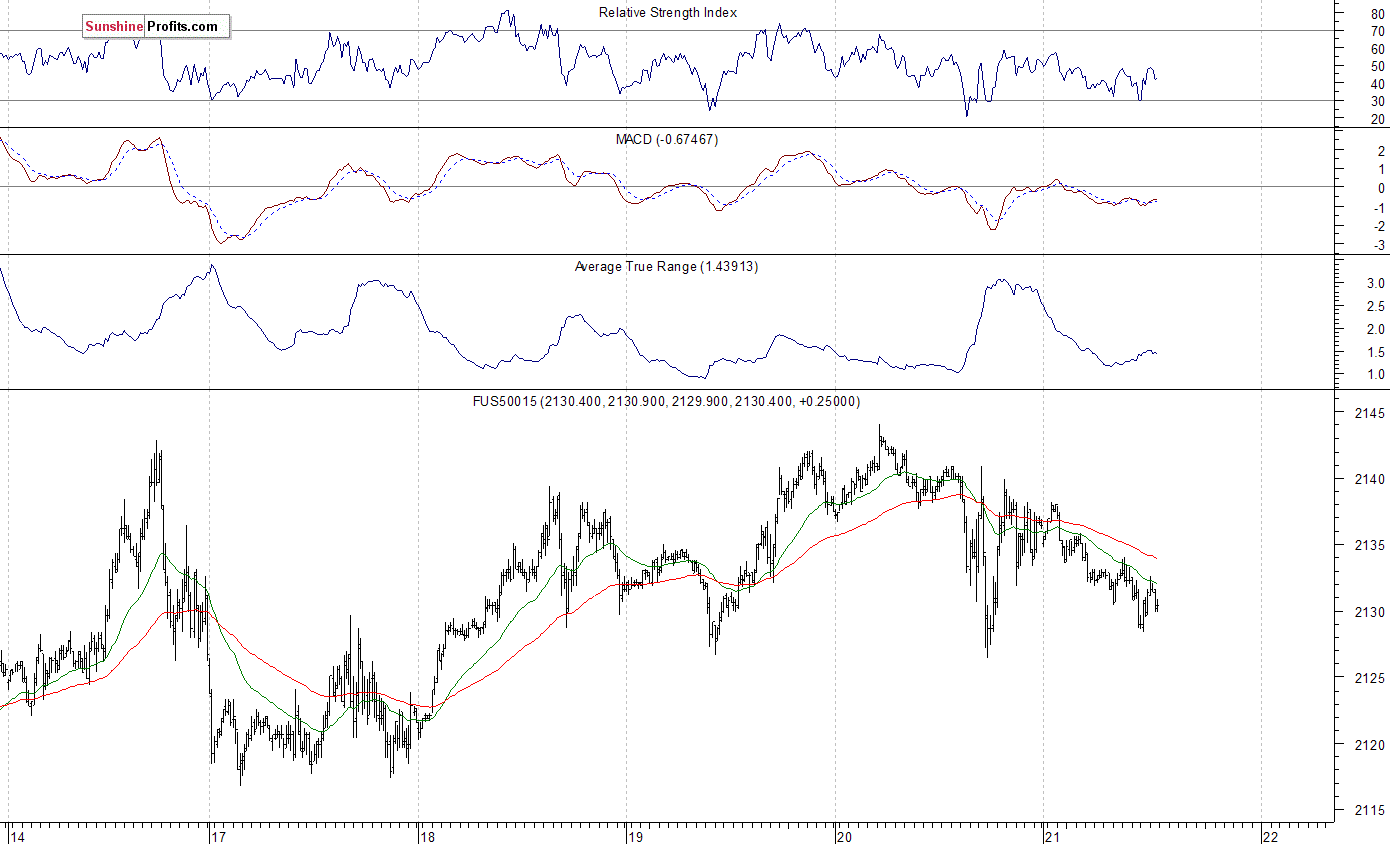Viewport: 1390px width, 844px height.
Task: Click the ATR axis value 1.5
Action: tap(1376, 352)
